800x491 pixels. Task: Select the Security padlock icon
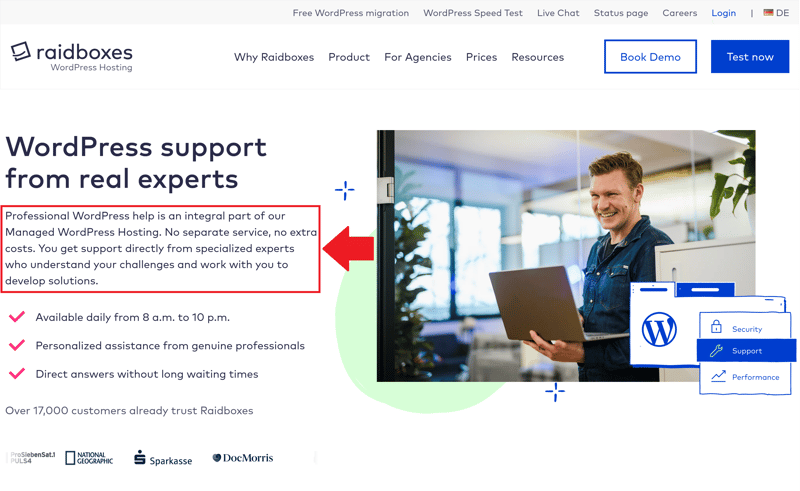(716, 327)
